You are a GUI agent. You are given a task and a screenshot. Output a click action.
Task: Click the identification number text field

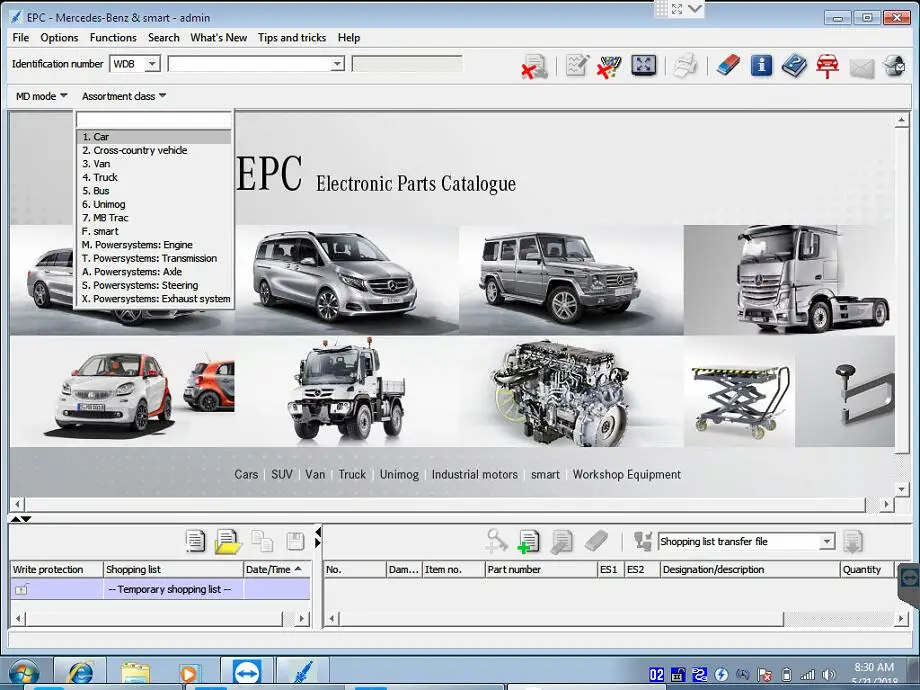coord(249,64)
